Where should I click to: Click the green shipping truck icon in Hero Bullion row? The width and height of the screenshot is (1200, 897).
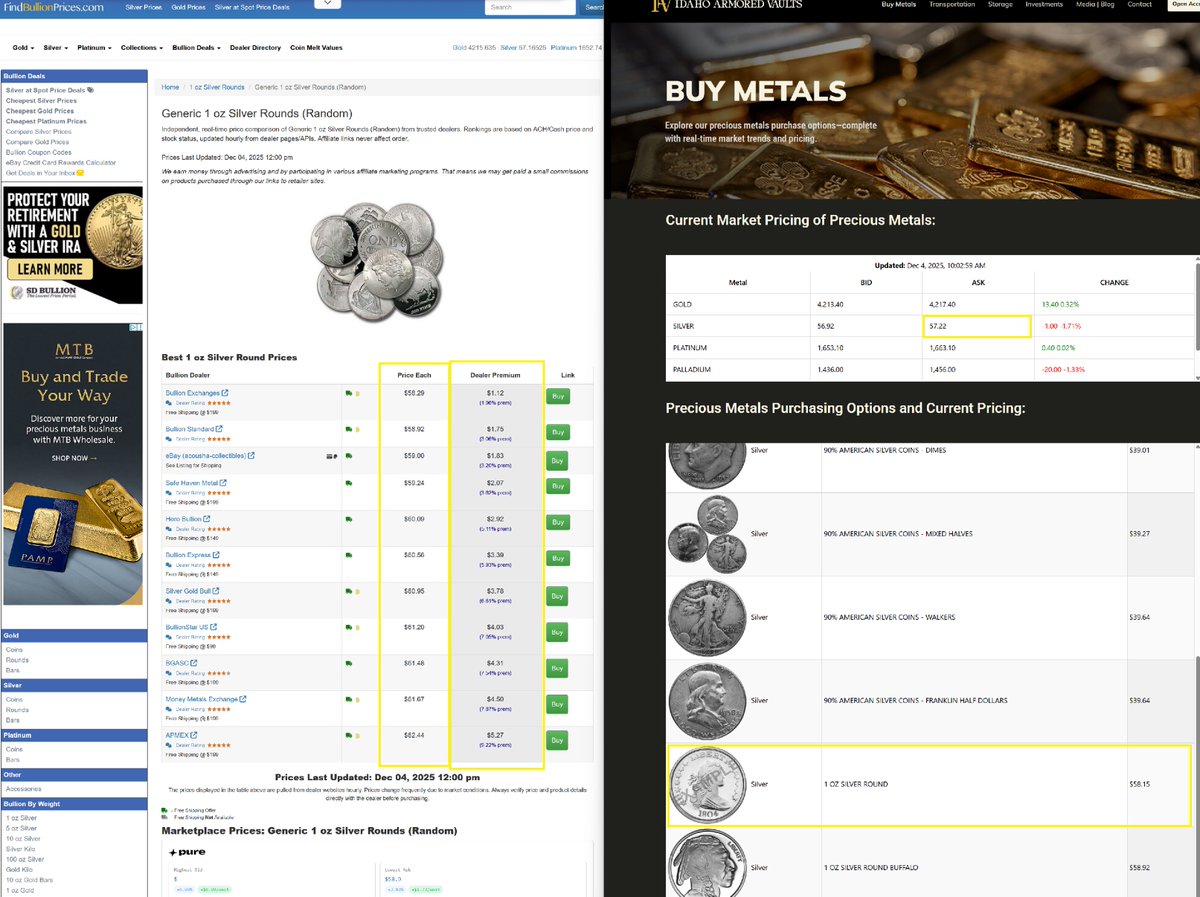click(349, 519)
